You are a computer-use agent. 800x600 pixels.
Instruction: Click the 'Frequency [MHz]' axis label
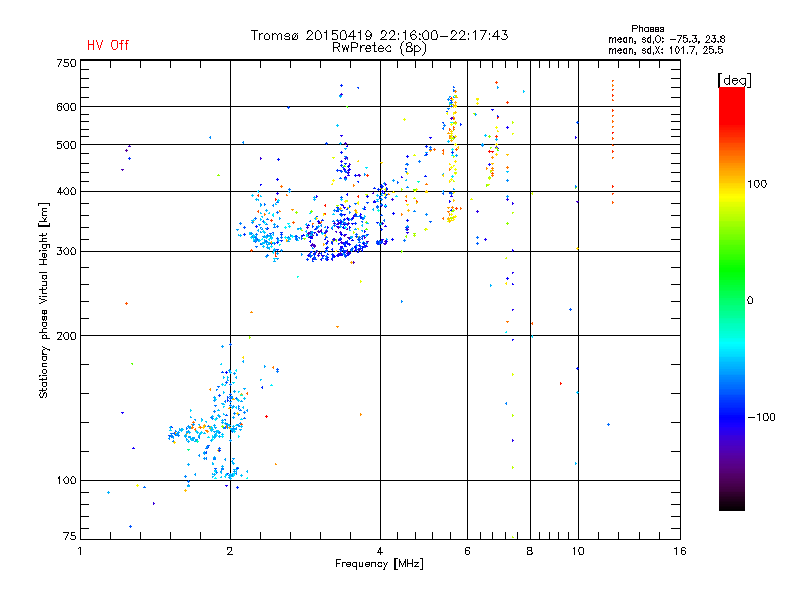pyautogui.click(x=379, y=564)
